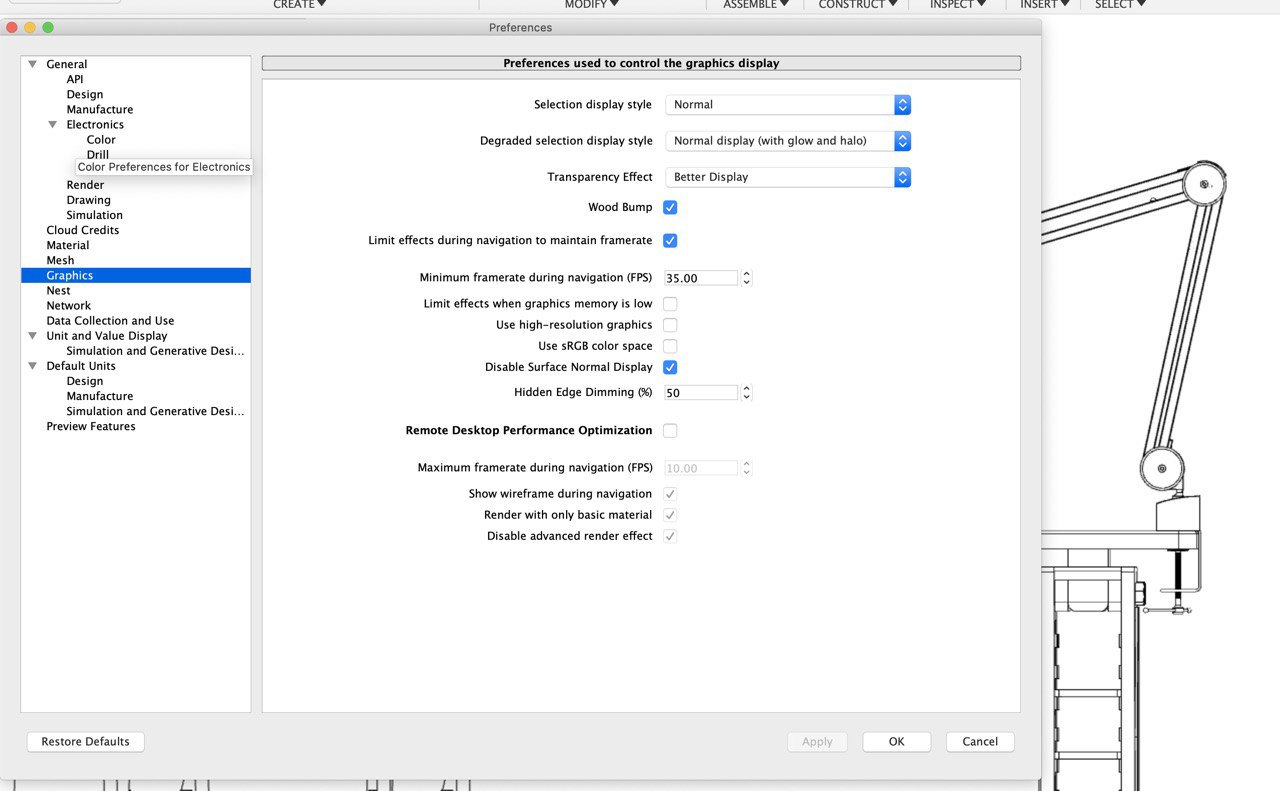The image size is (1280, 791).
Task: Toggle Disable Surface Normal Display checkbox
Action: coord(670,367)
